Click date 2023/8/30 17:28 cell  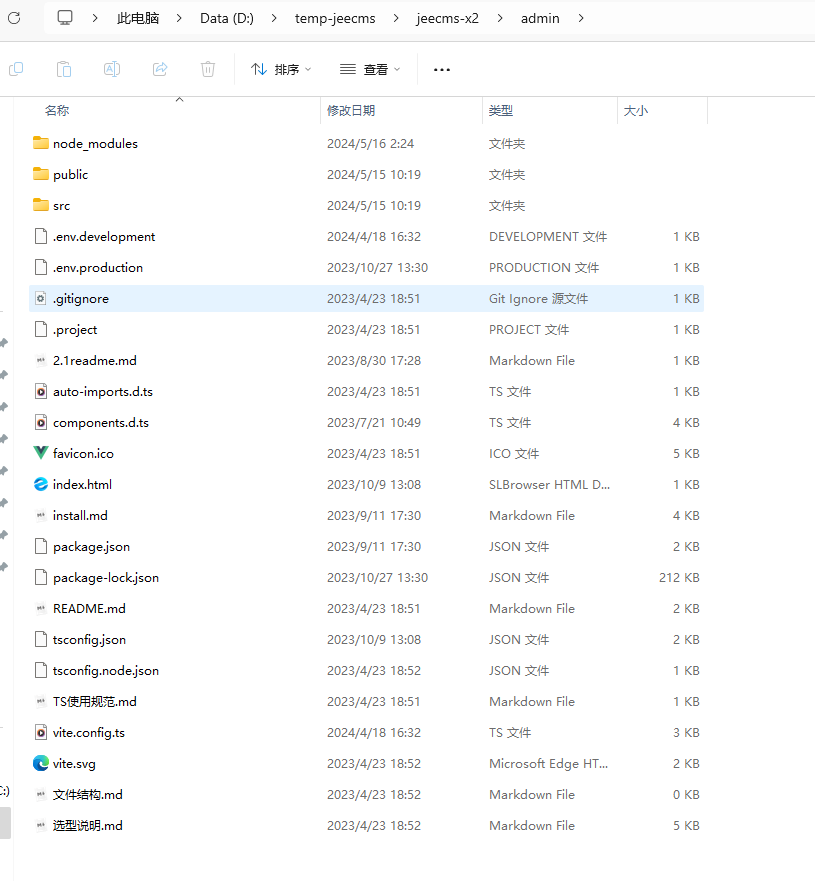[x=374, y=361]
